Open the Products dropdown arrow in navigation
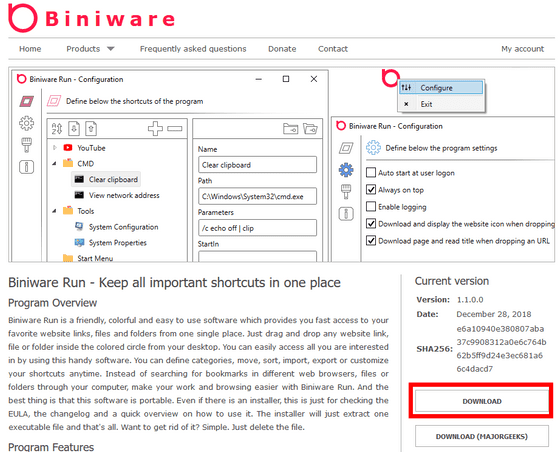This screenshot has width=560, height=452. (x=111, y=49)
